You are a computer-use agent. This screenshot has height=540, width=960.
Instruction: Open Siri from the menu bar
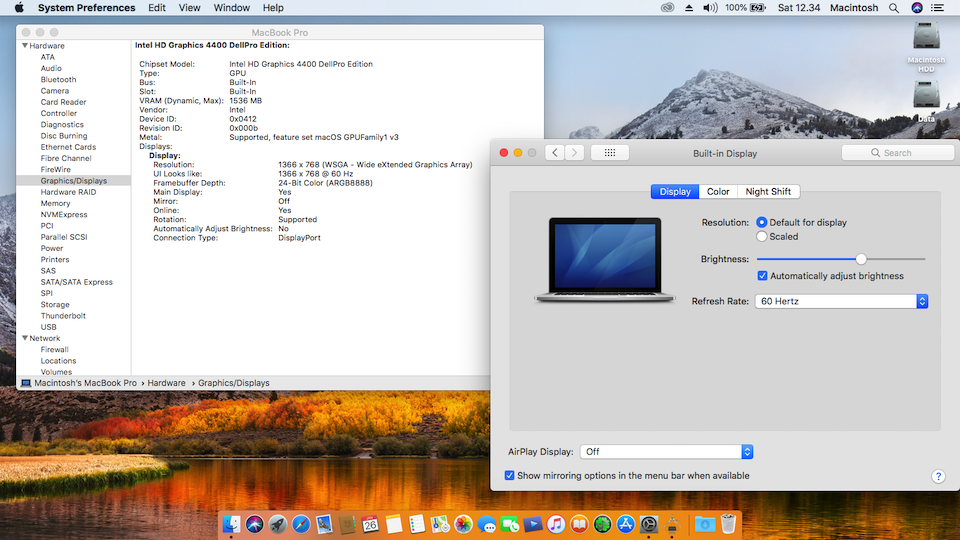[x=918, y=8]
